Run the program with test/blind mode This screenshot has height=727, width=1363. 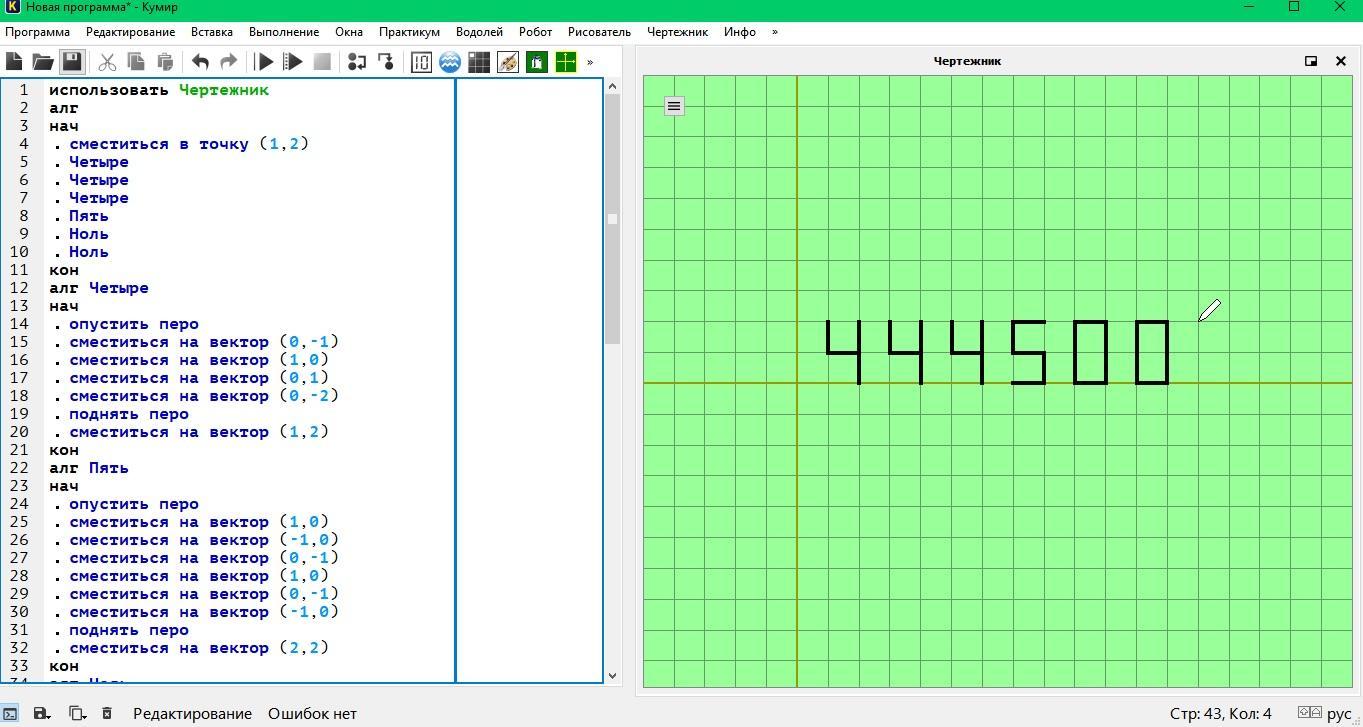click(x=293, y=62)
